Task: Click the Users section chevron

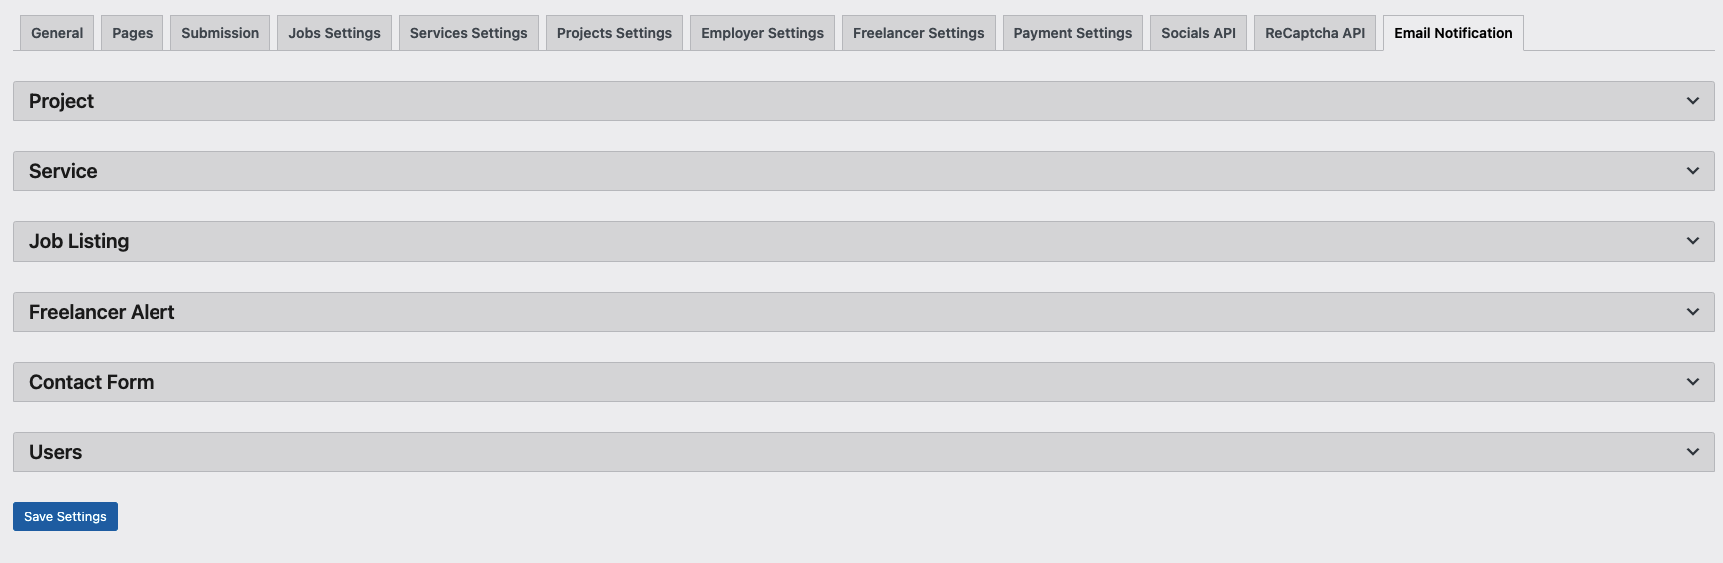Action: [x=1692, y=452]
